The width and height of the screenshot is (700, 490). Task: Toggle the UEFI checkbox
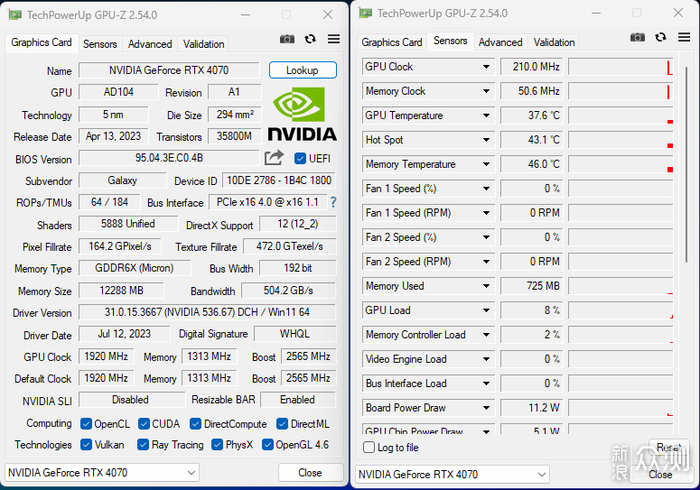coord(300,158)
